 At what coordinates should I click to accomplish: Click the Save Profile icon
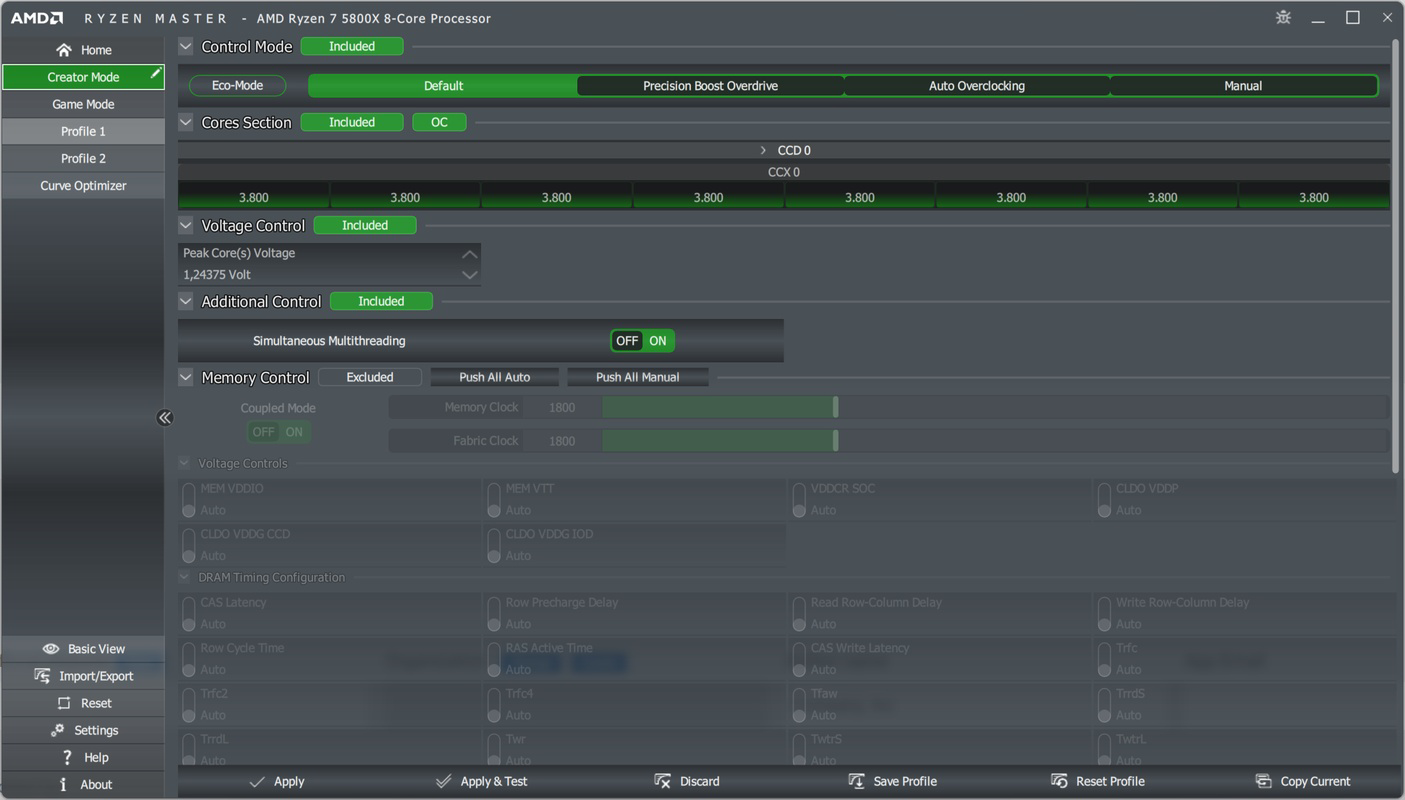point(856,781)
